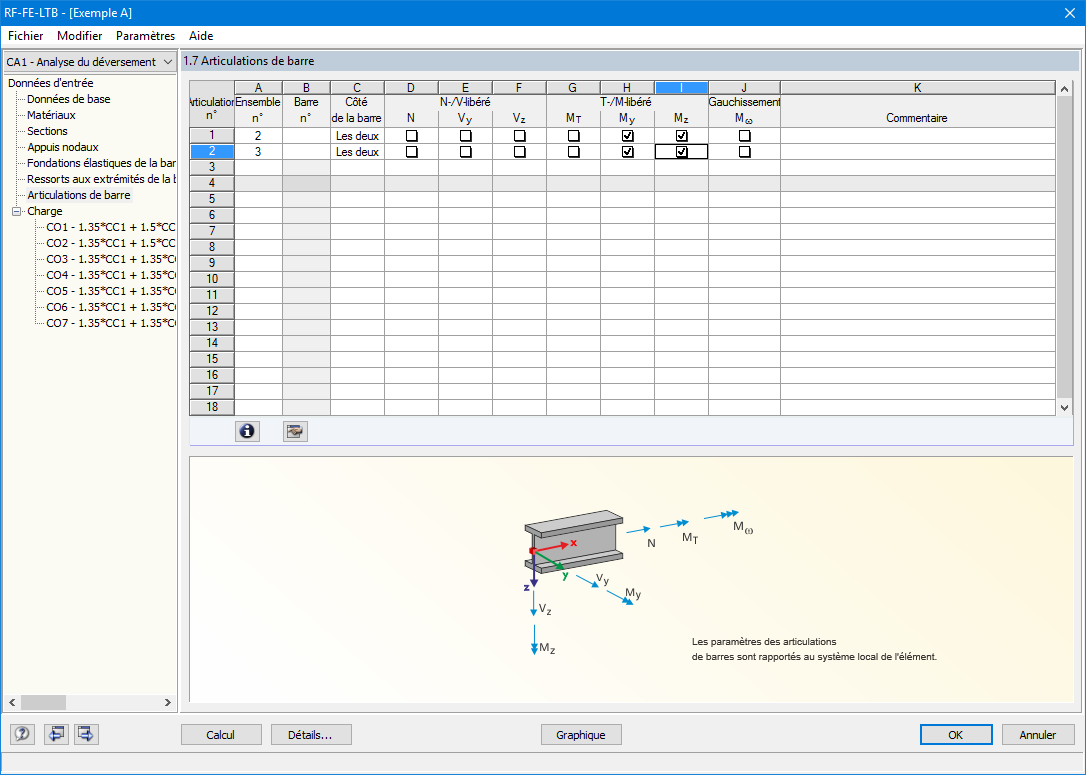Open the Aide menu
The height and width of the screenshot is (775, 1086).
201,35
